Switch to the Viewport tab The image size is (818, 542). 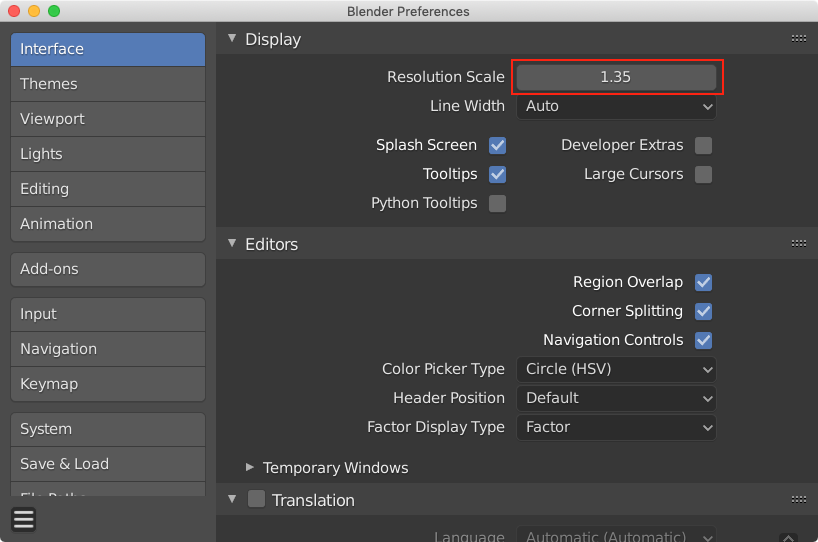coord(108,119)
